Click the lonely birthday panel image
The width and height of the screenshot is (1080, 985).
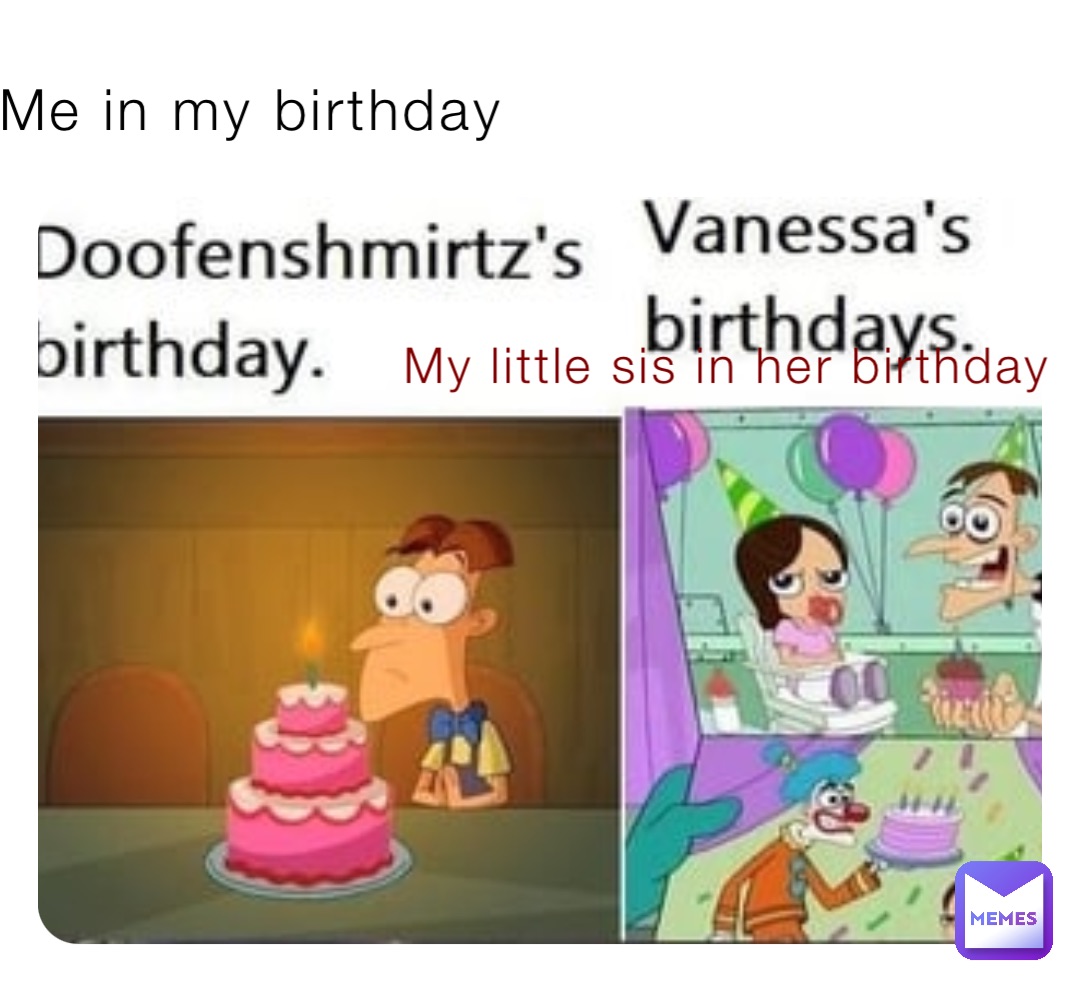329,679
